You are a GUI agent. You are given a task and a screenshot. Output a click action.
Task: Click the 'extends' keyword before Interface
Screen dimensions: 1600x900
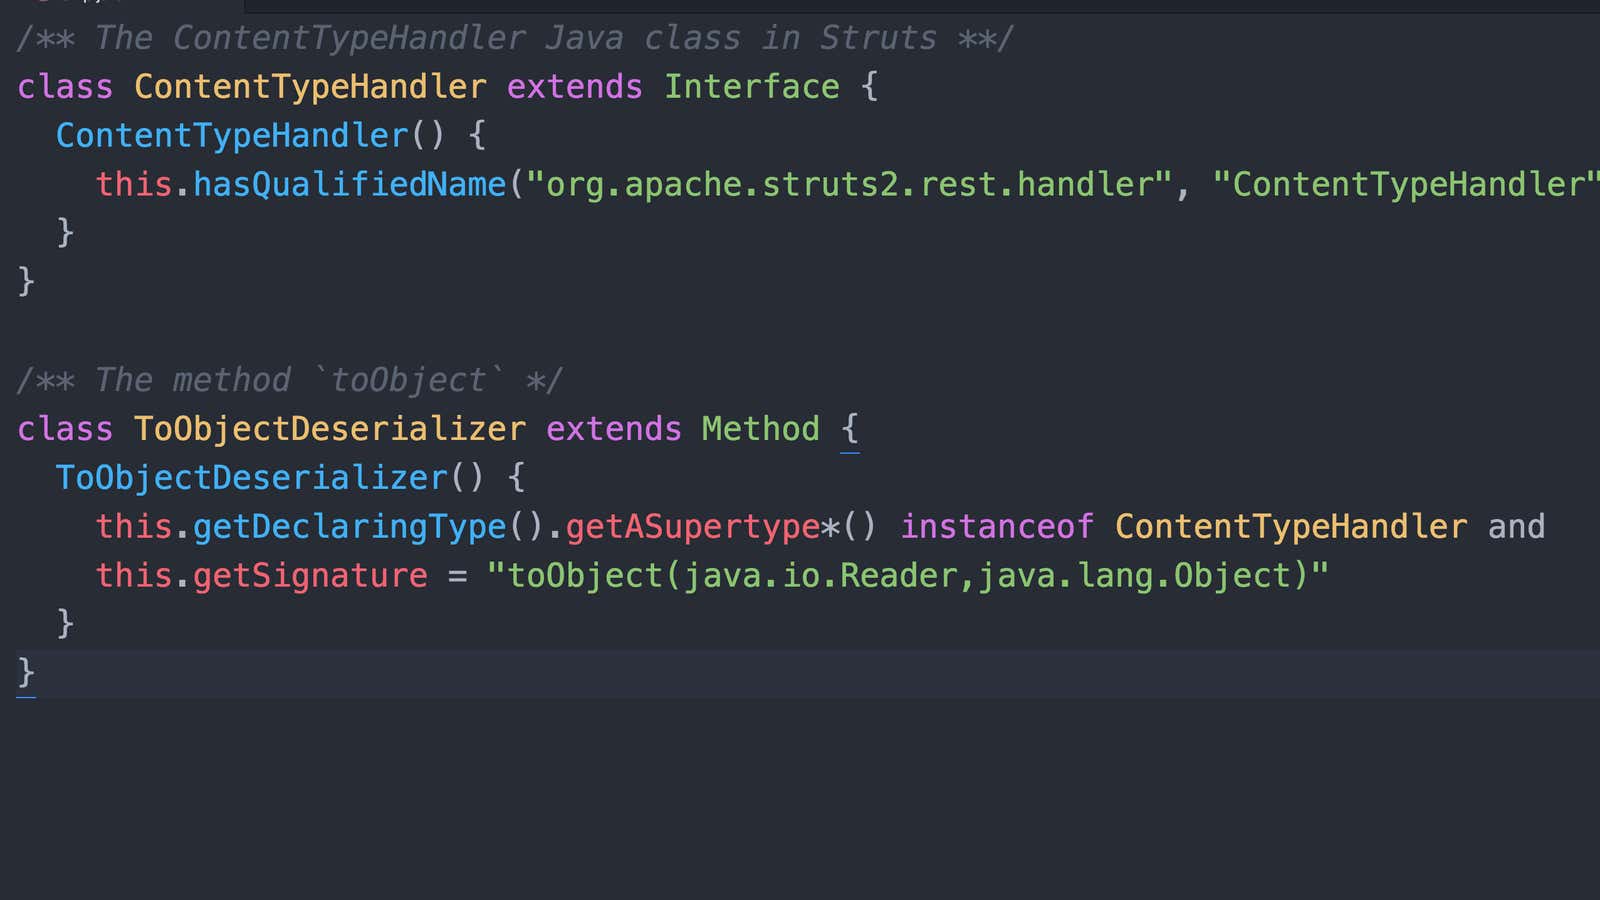point(574,87)
